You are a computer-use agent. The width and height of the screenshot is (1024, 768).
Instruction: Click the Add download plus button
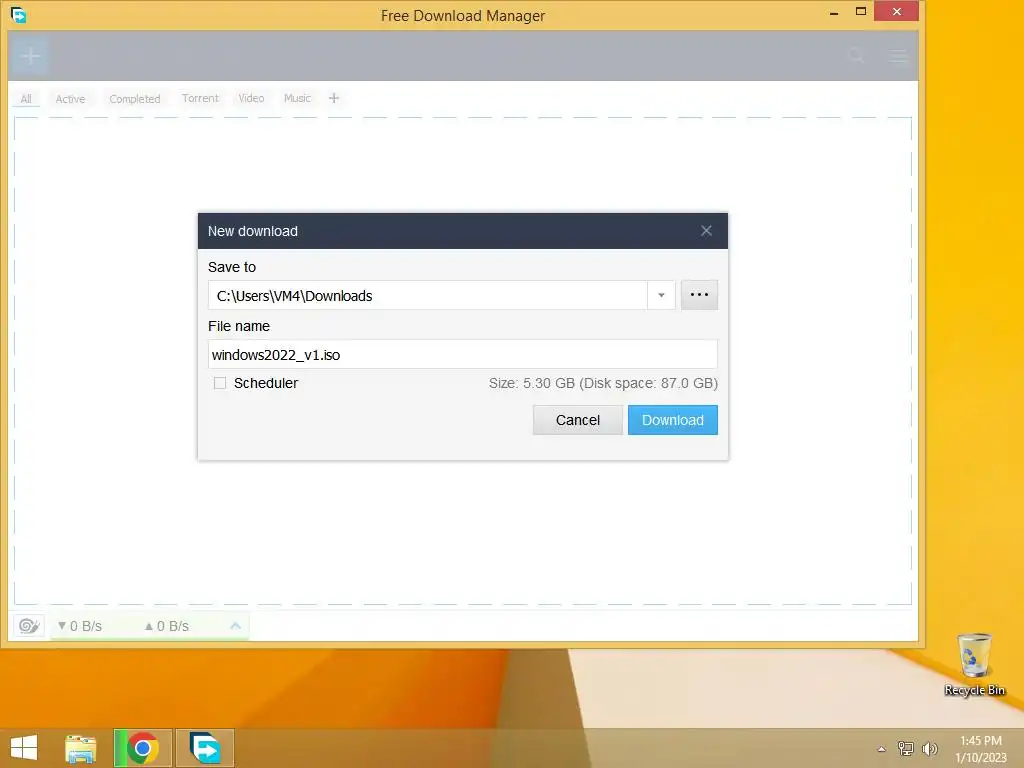pos(30,56)
